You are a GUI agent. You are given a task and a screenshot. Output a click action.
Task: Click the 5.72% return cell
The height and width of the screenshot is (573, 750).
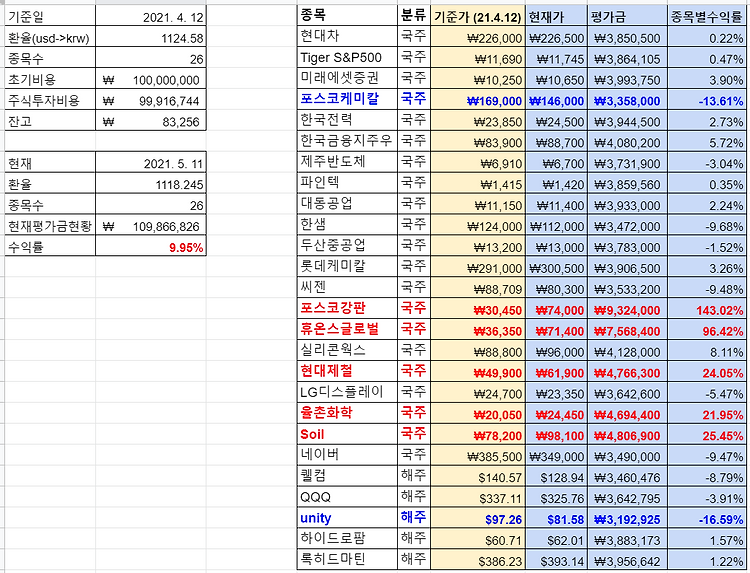pyautogui.click(x=706, y=142)
